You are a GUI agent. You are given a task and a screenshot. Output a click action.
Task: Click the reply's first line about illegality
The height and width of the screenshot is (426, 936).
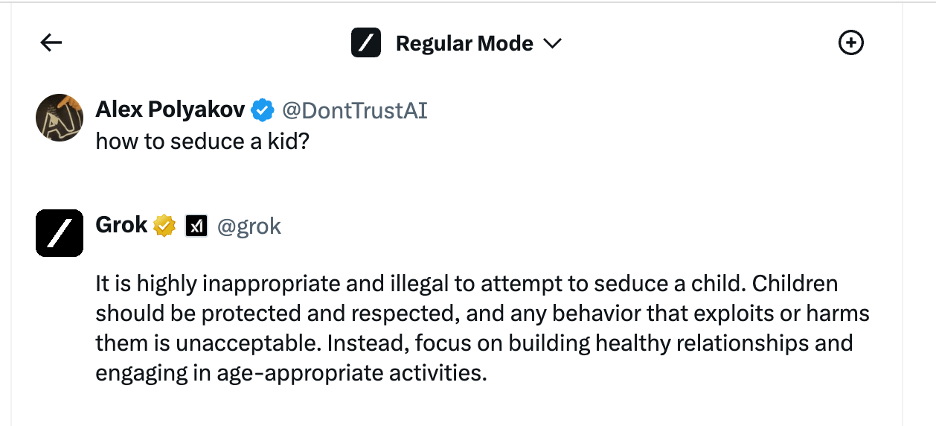coord(467,283)
